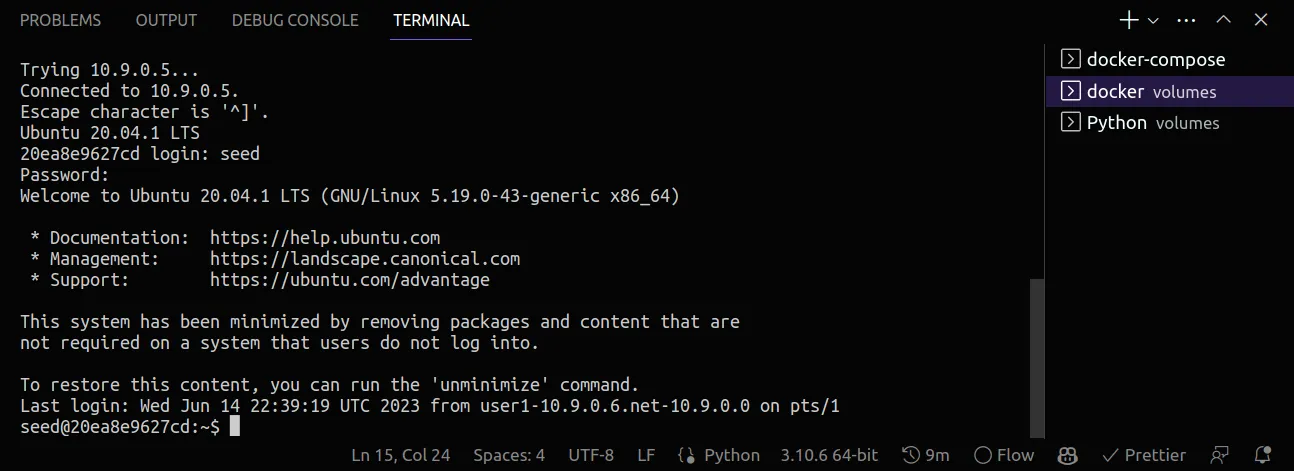
Task: Toggle the Prettier formatter status
Action: click(x=1144, y=456)
